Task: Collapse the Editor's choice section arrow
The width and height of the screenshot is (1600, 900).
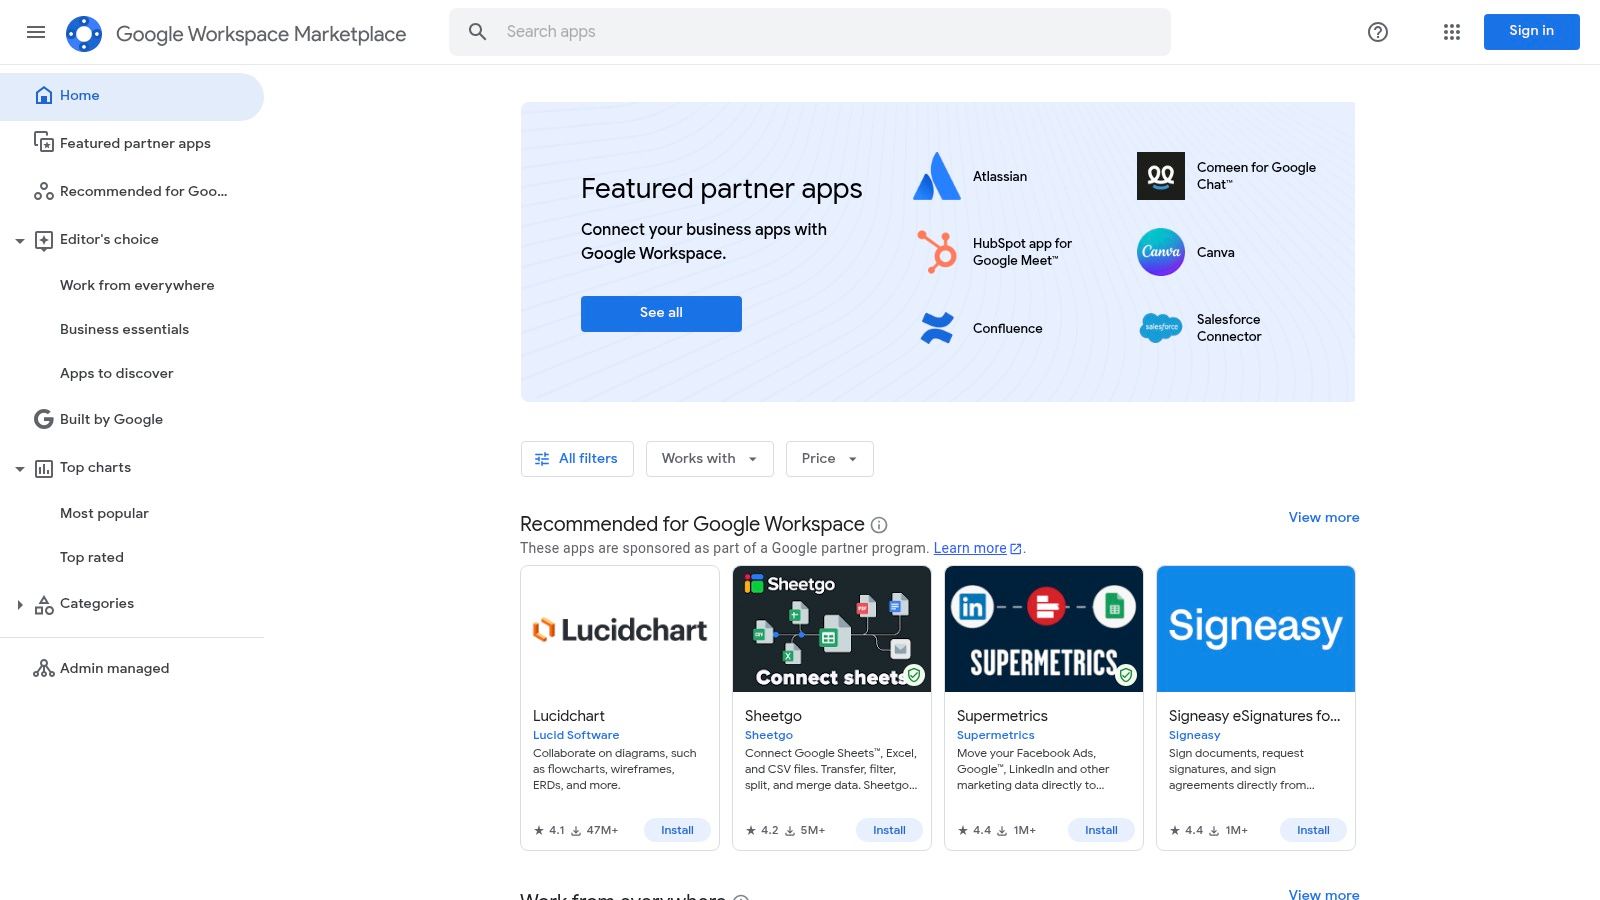Action: point(20,240)
